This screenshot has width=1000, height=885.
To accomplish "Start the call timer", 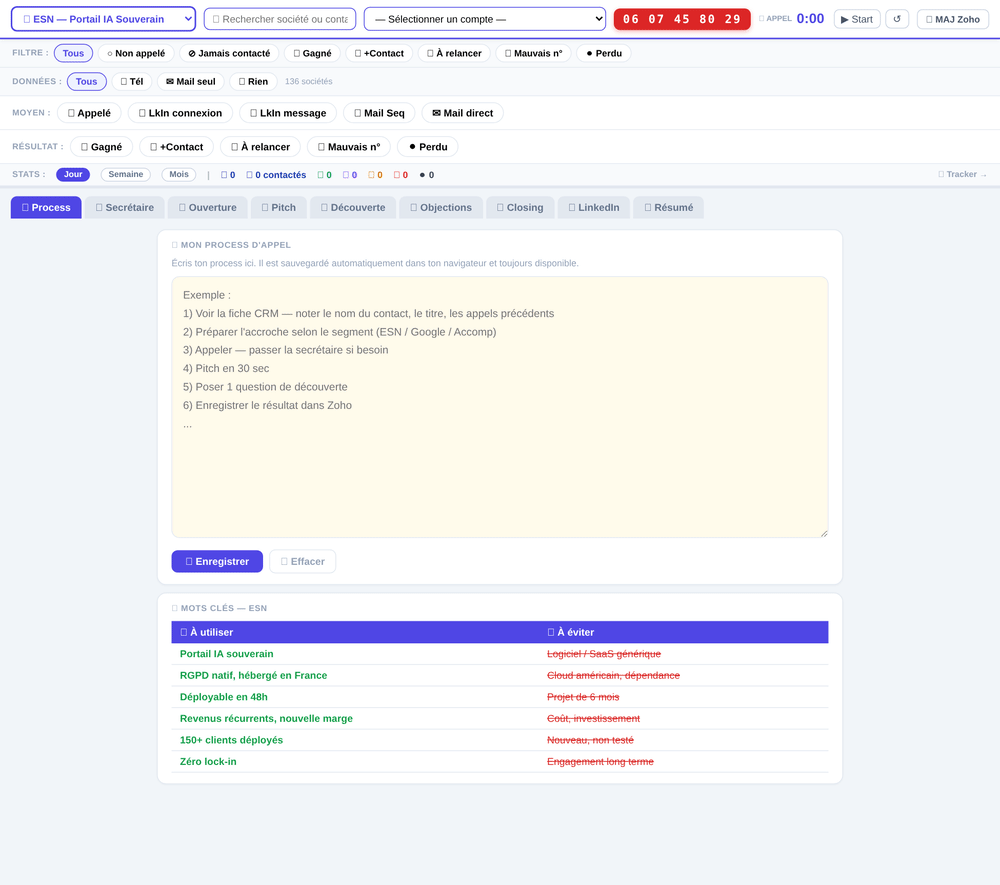I will tap(857, 19).
